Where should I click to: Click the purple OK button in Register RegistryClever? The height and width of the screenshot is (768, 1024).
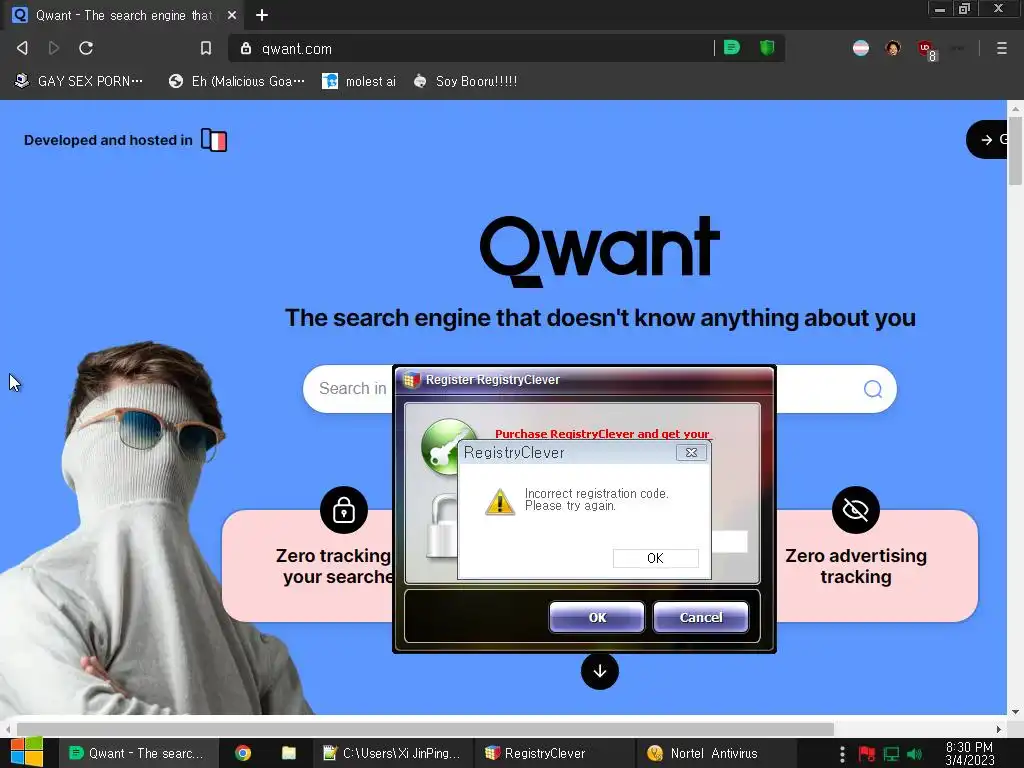(597, 617)
